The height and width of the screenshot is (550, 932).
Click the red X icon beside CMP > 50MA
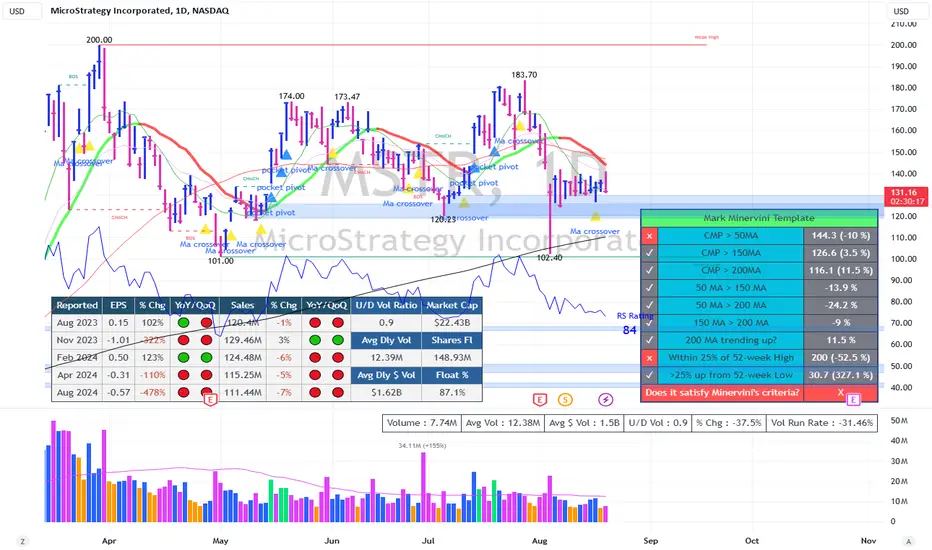coord(649,235)
